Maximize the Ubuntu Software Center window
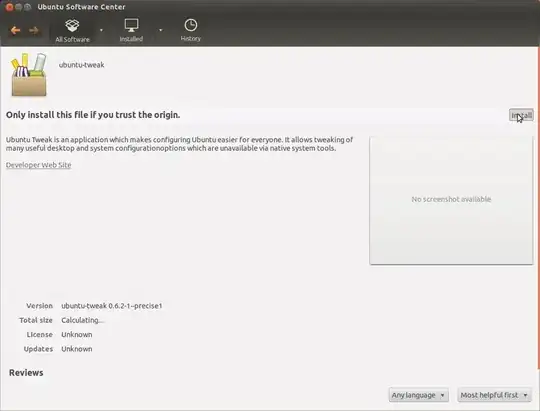Image resolution: width=540 pixels, height=411 pixels. [x=28, y=7]
